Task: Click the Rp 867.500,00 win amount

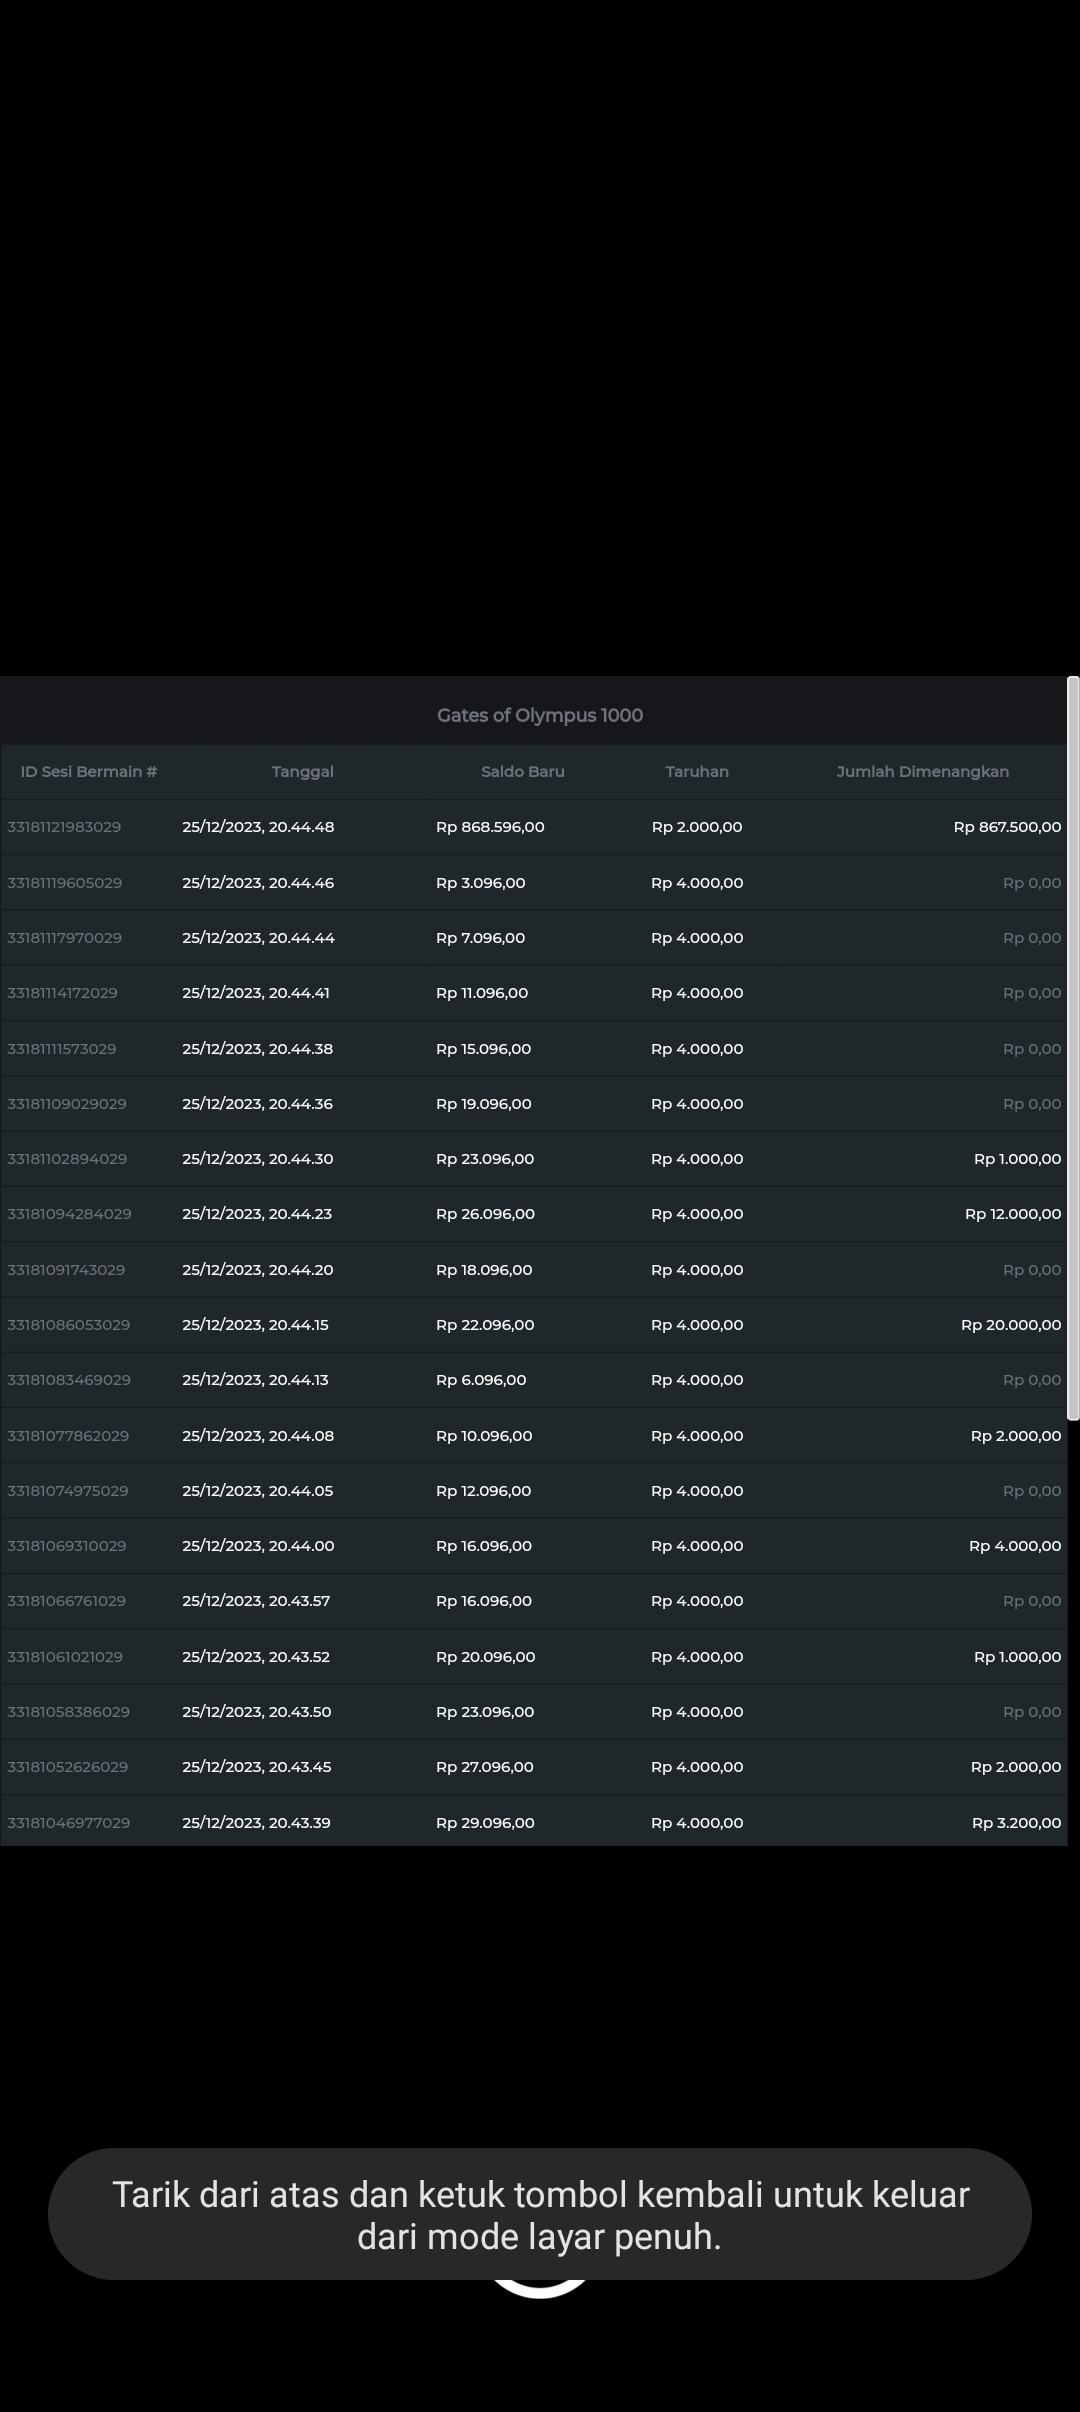Action: pyautogui.click(x=1007, y=827)
